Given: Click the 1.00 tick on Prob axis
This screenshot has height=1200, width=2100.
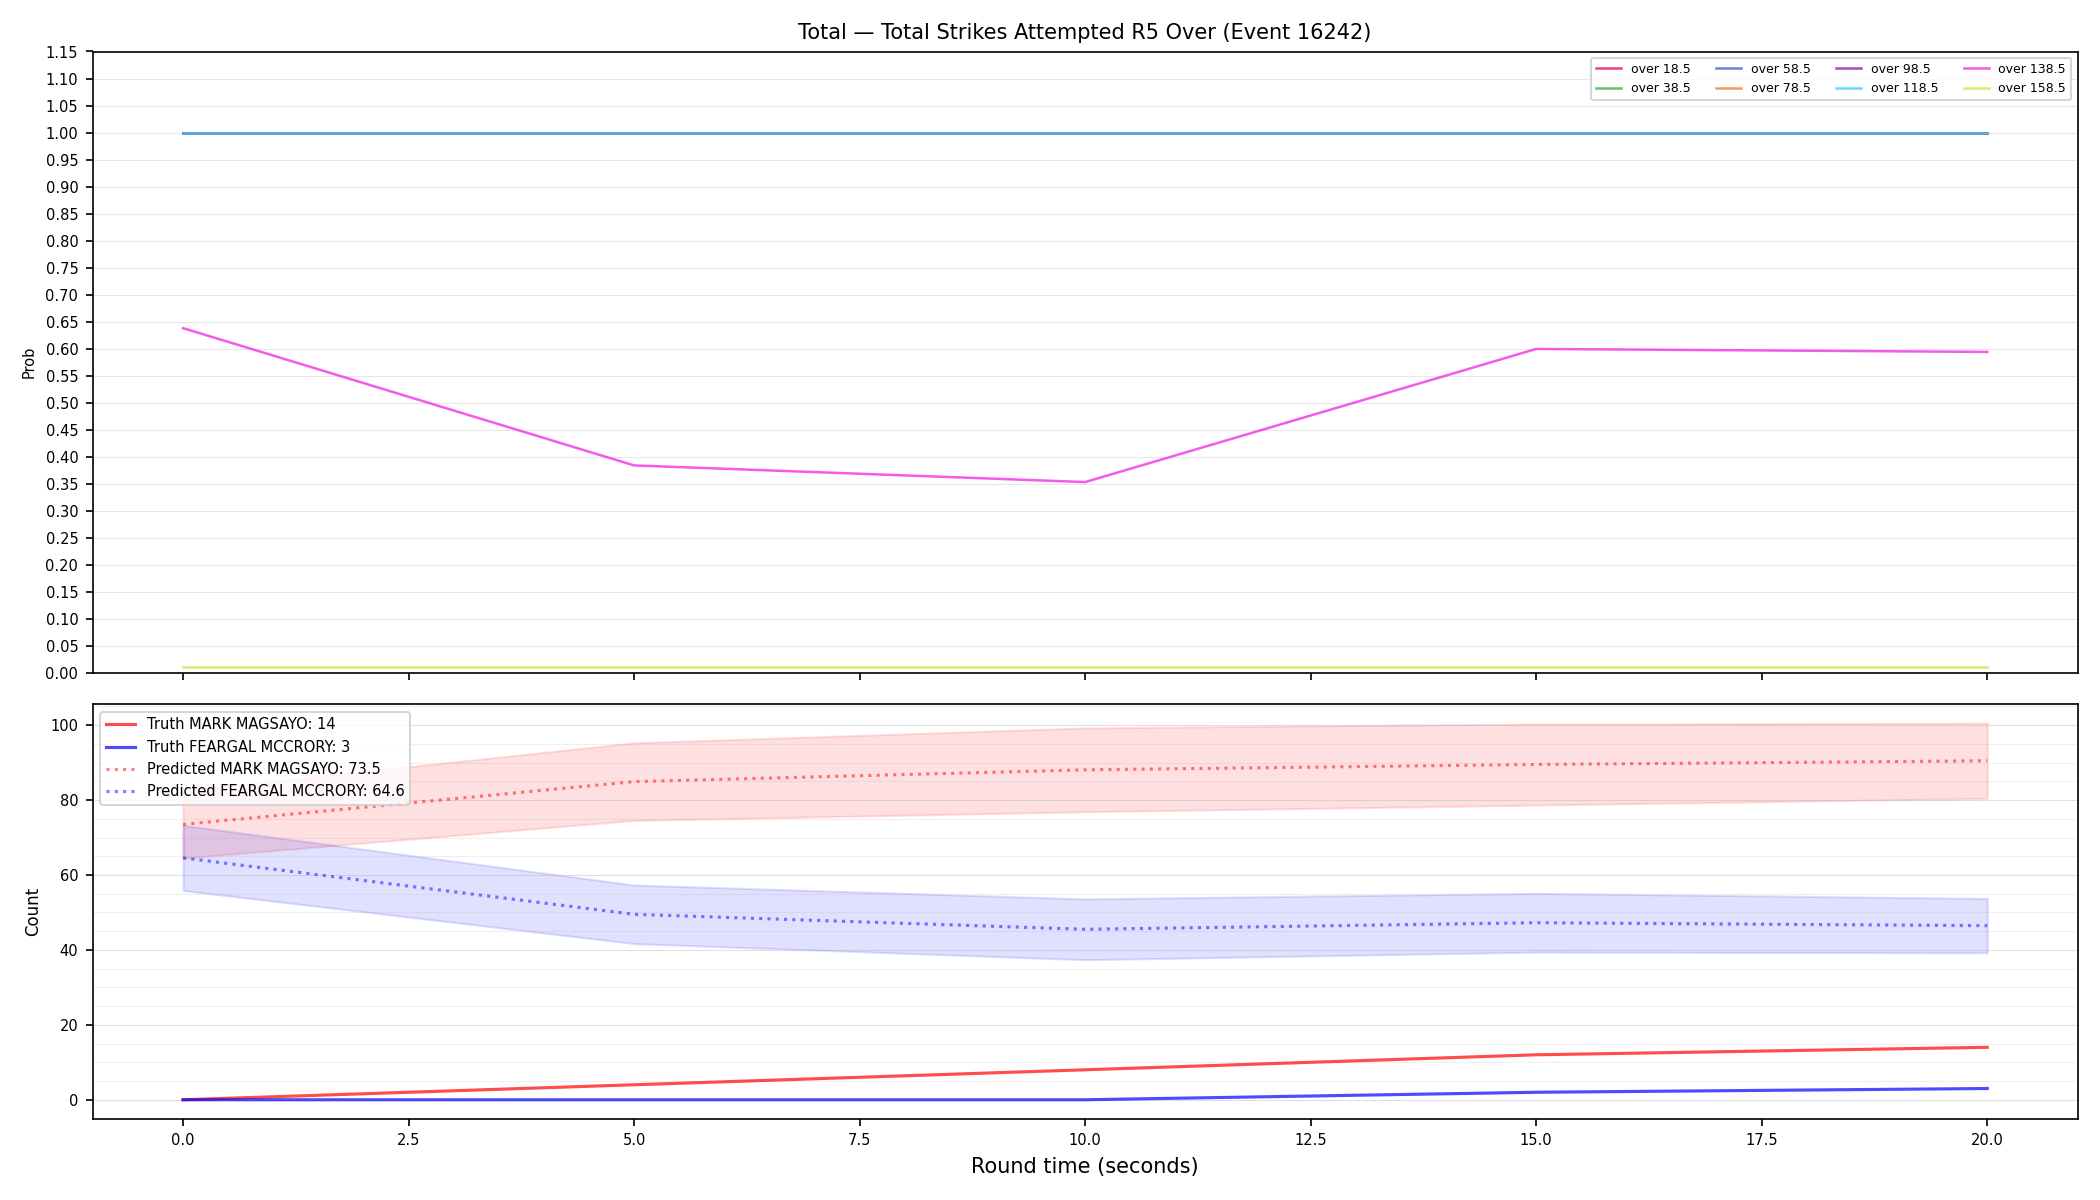Looking at the screenshot, I should pyautogui.click(x=62, y=133).
